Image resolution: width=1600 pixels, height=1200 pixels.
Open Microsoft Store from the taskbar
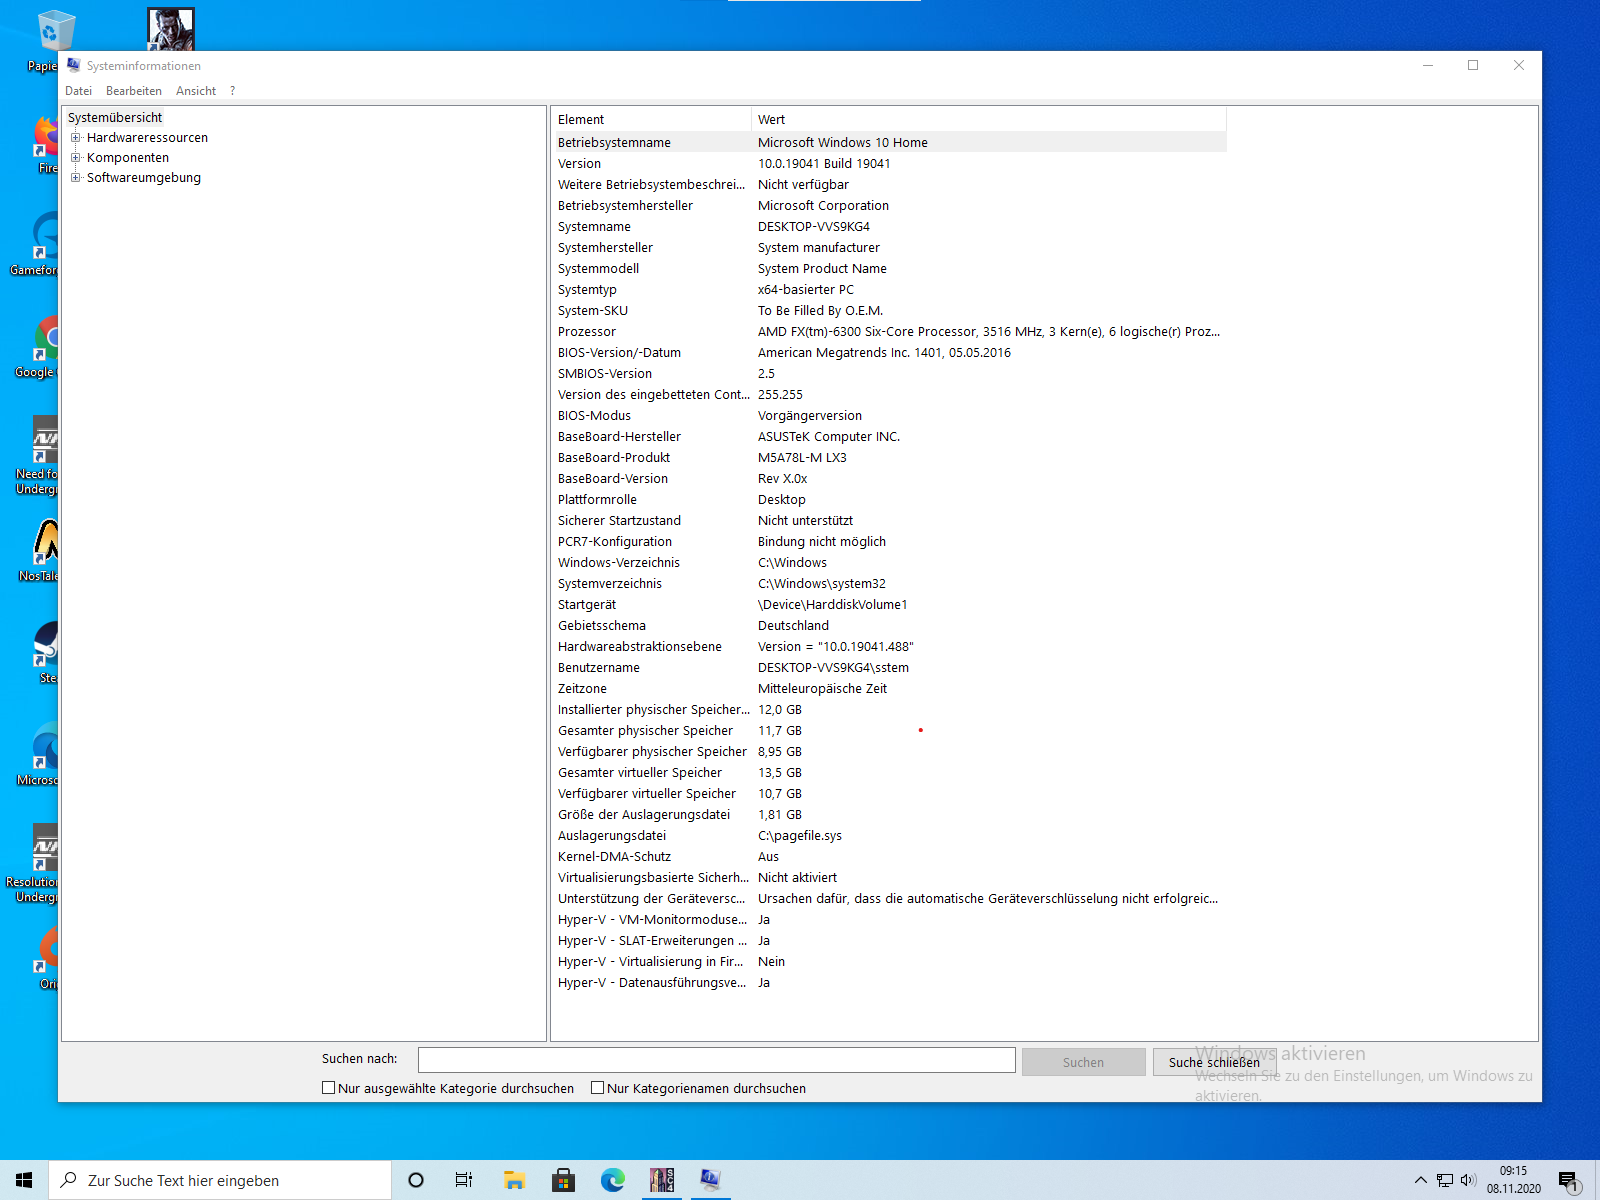[x=563, y=1180]
